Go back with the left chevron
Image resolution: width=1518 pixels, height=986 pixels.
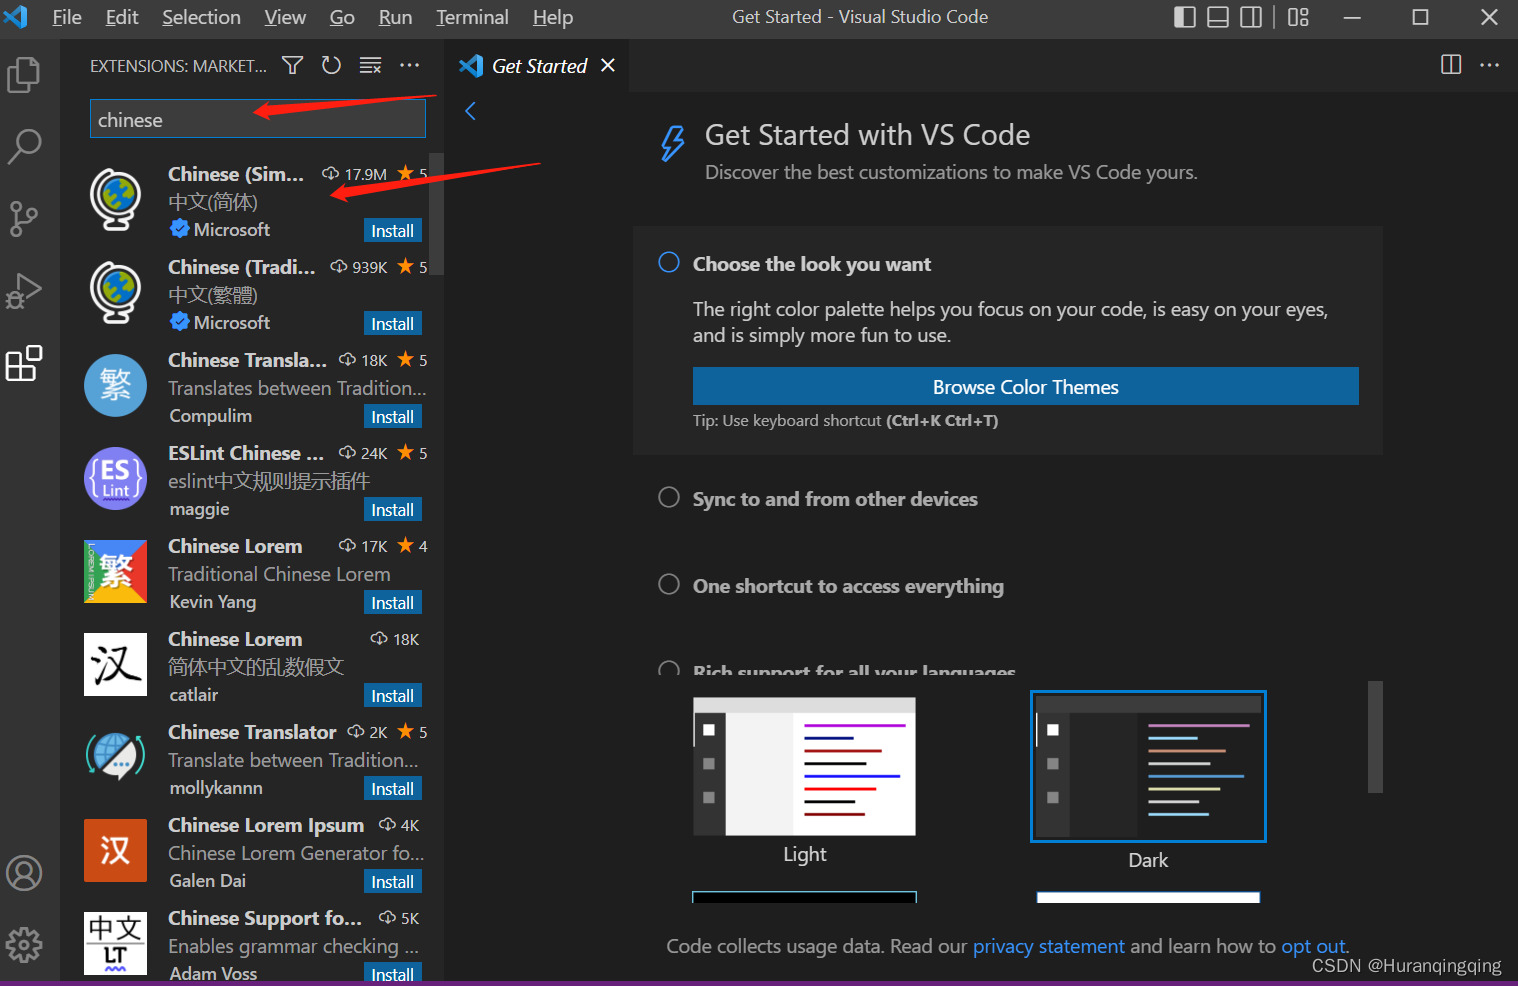click(x=471, y=111)
